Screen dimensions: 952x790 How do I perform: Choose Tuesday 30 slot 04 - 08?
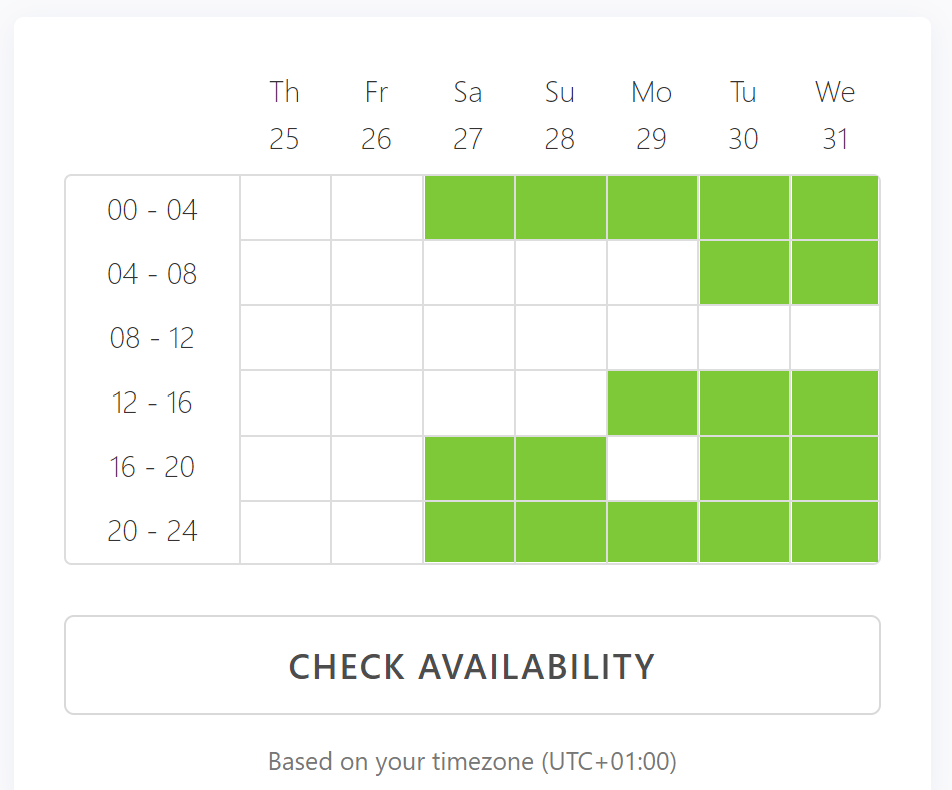(x=744, y=273)
